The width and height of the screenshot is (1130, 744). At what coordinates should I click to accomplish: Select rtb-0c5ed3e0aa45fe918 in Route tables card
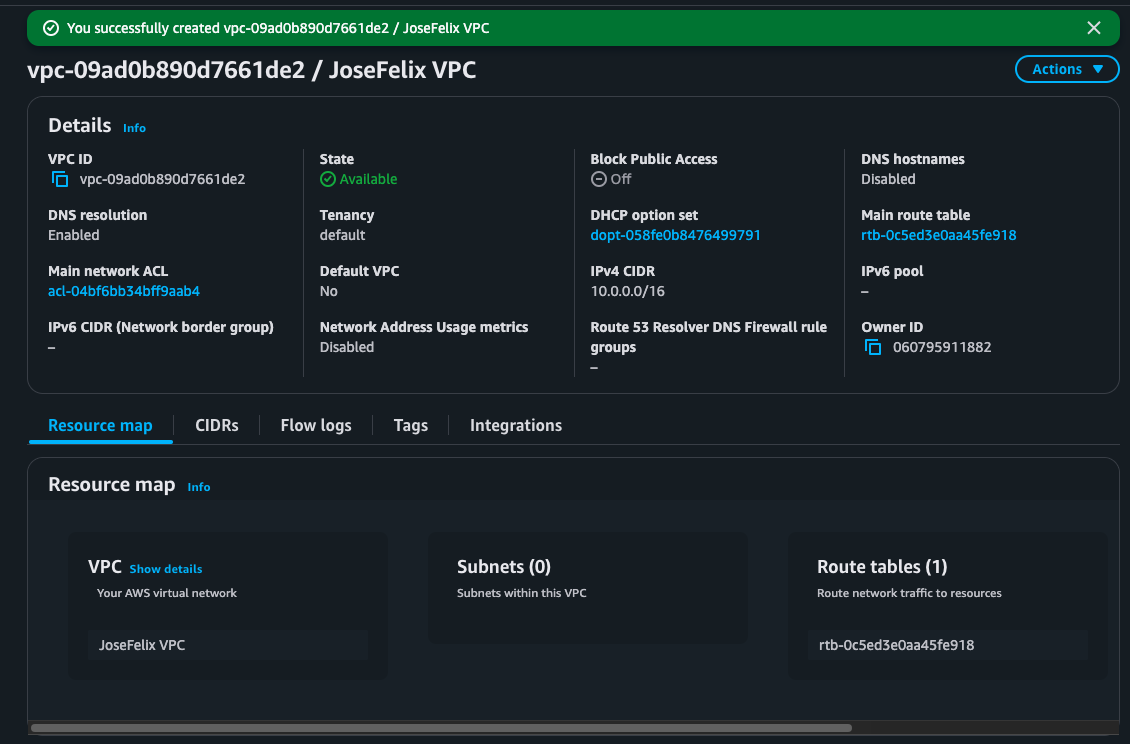click(x=948, y=645)
